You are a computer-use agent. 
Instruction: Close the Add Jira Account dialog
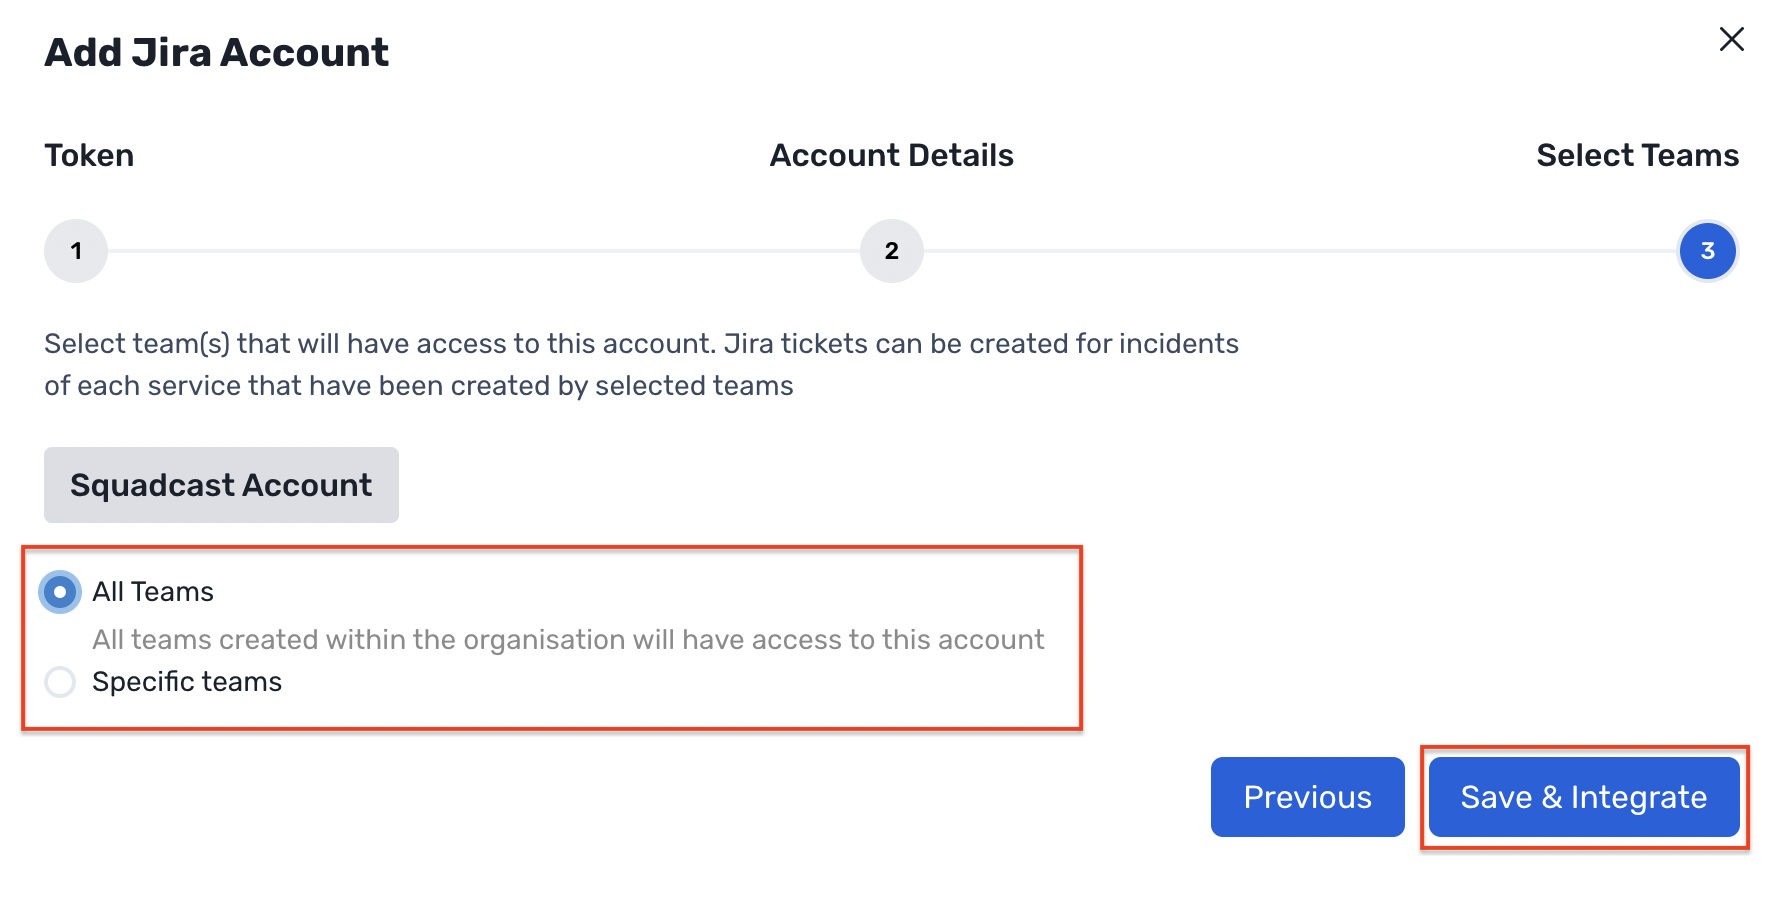point(1731,40)
